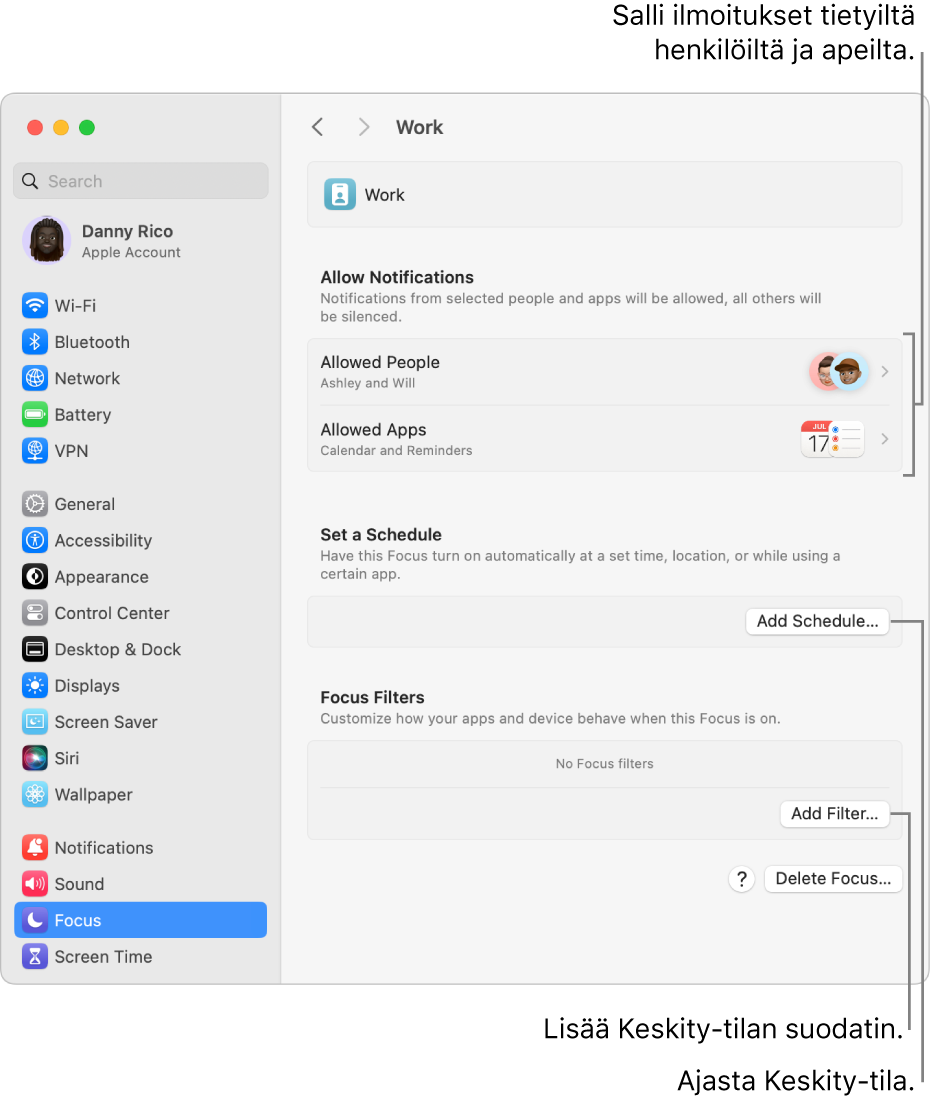Select the Appearance icon
This screenshot has height=1101, width=931.
pyautogui.click(x=34, y=576)
